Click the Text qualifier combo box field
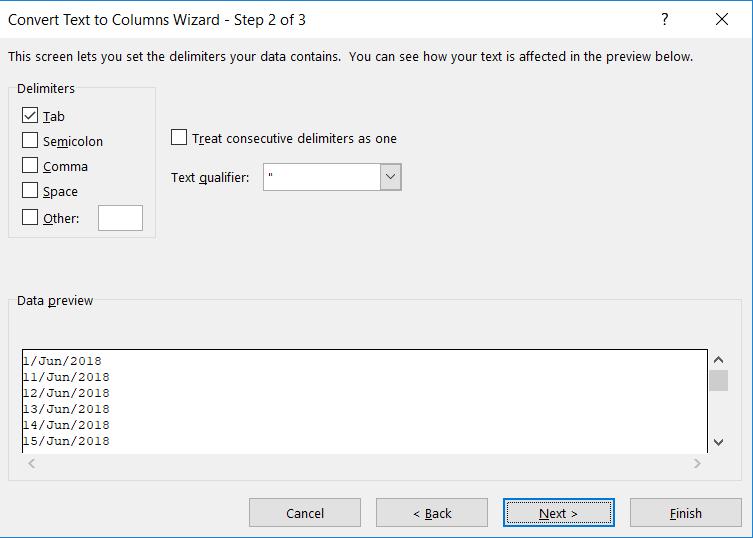The width and height of the screenshot is (753, 538). point(321,178)
